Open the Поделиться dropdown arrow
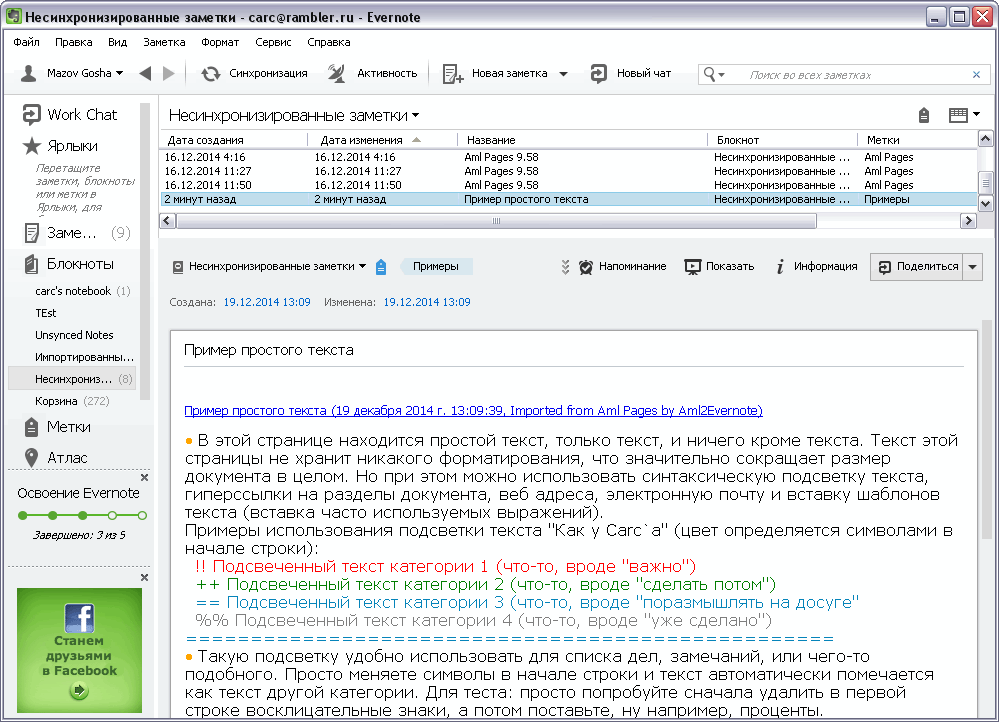The image size is (999, 722). 972,267
